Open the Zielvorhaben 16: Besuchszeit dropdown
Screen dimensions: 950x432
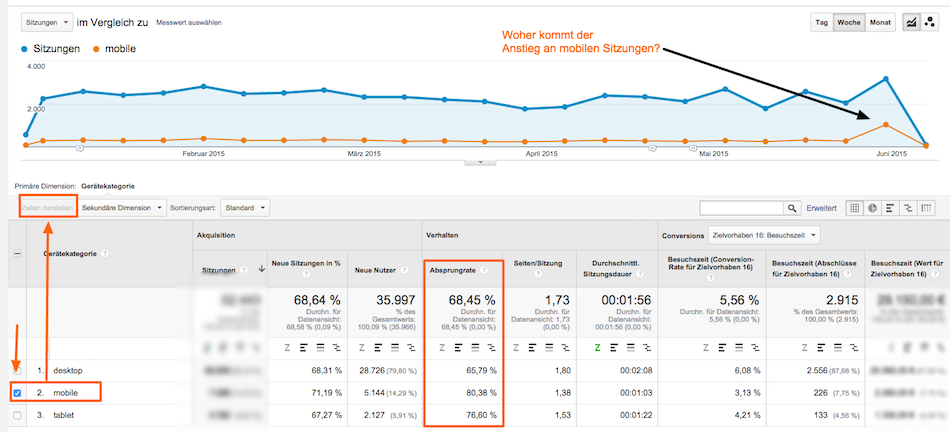763,235
